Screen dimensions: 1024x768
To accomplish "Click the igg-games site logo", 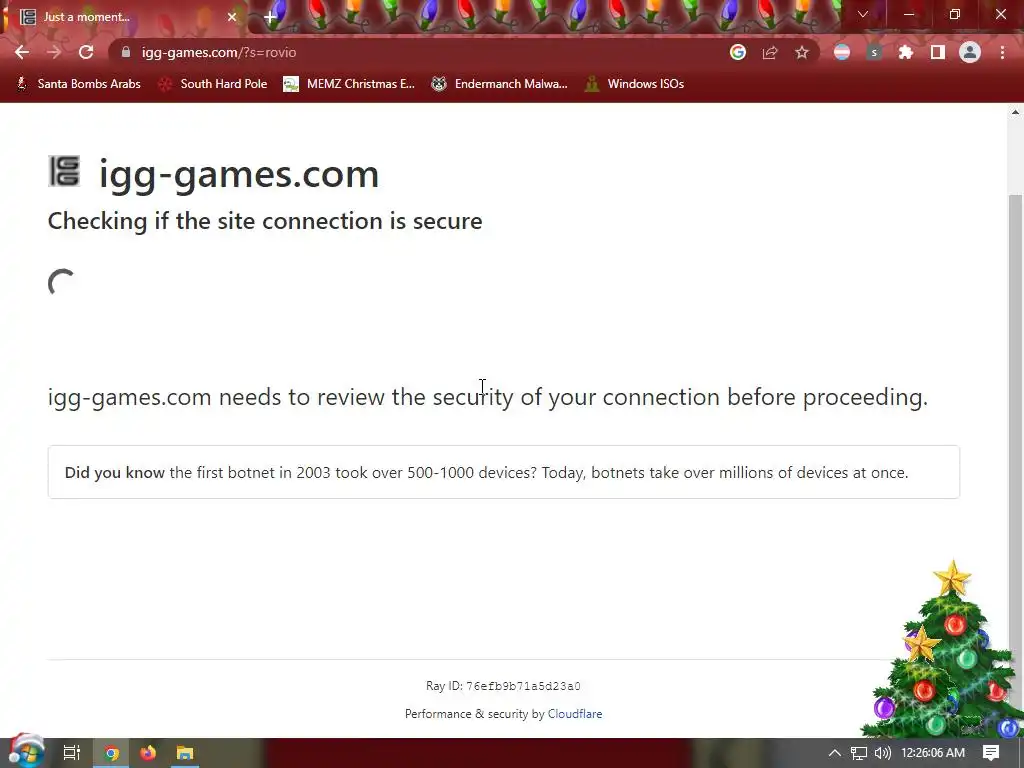I will [x=64, y=172].
